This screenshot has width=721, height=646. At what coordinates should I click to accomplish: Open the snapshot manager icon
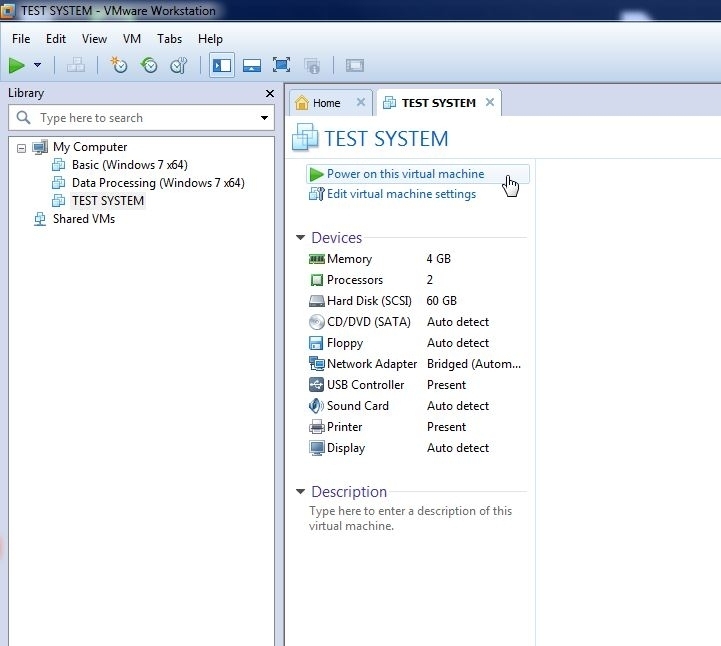click(179, 66)
